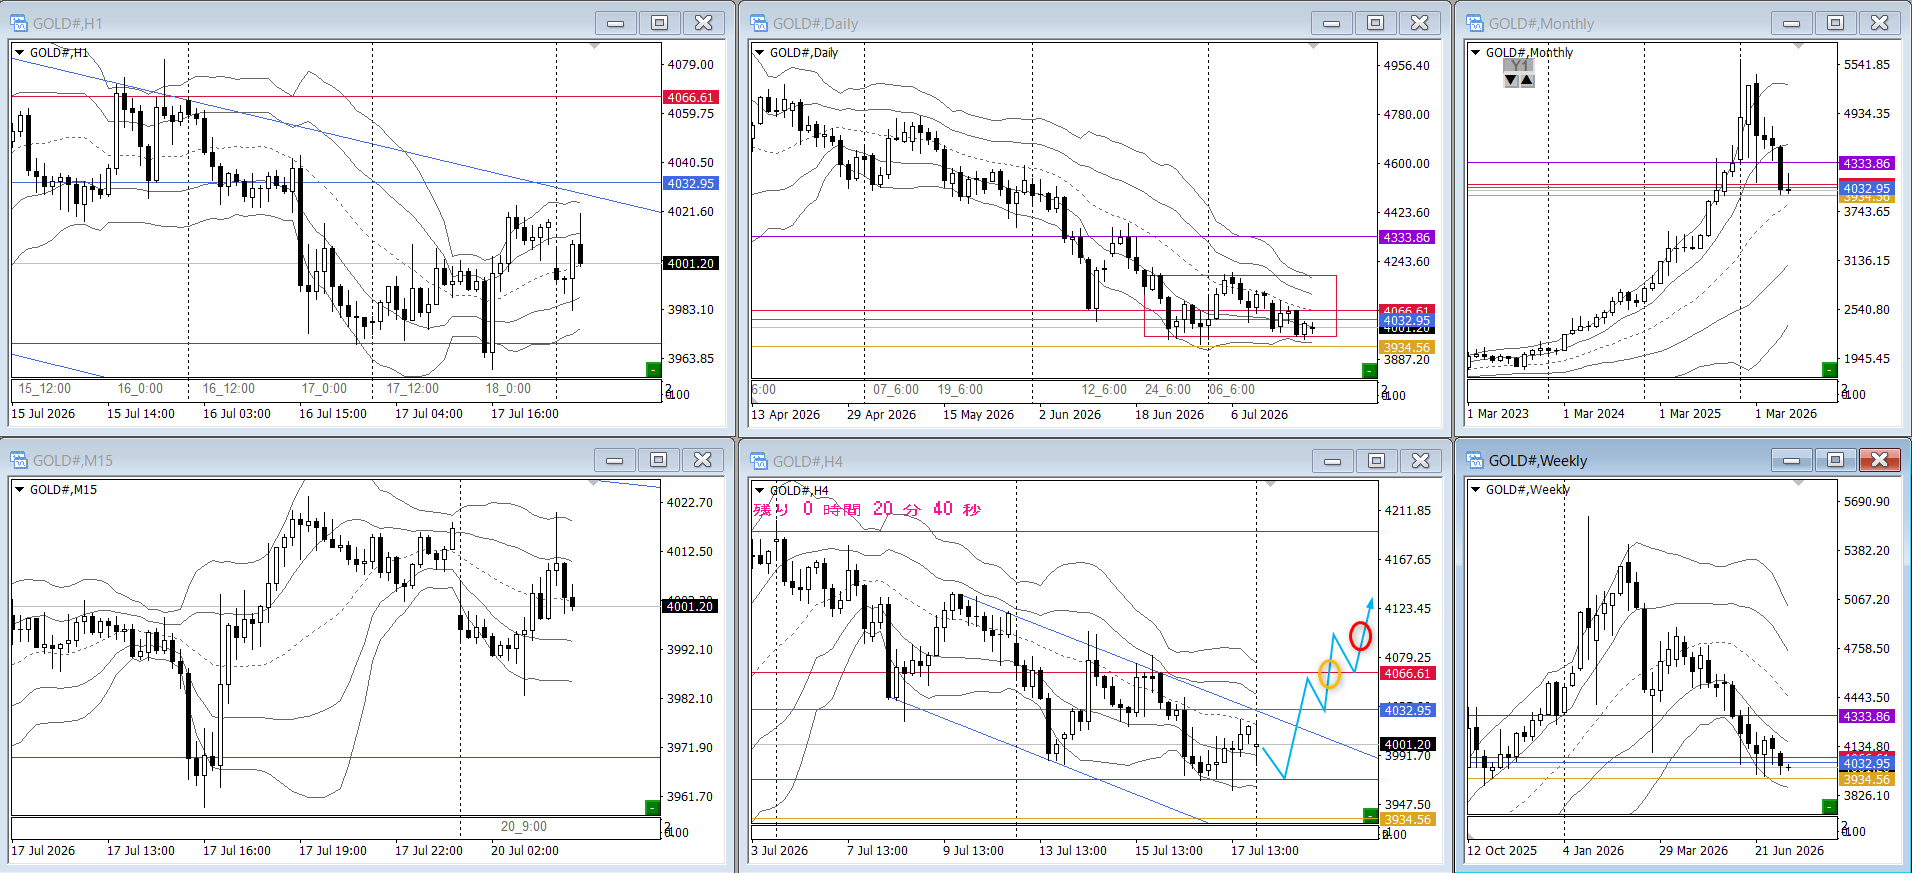Open the GOLD#,H4 chart label triangle menu

[x=759, y=491]
